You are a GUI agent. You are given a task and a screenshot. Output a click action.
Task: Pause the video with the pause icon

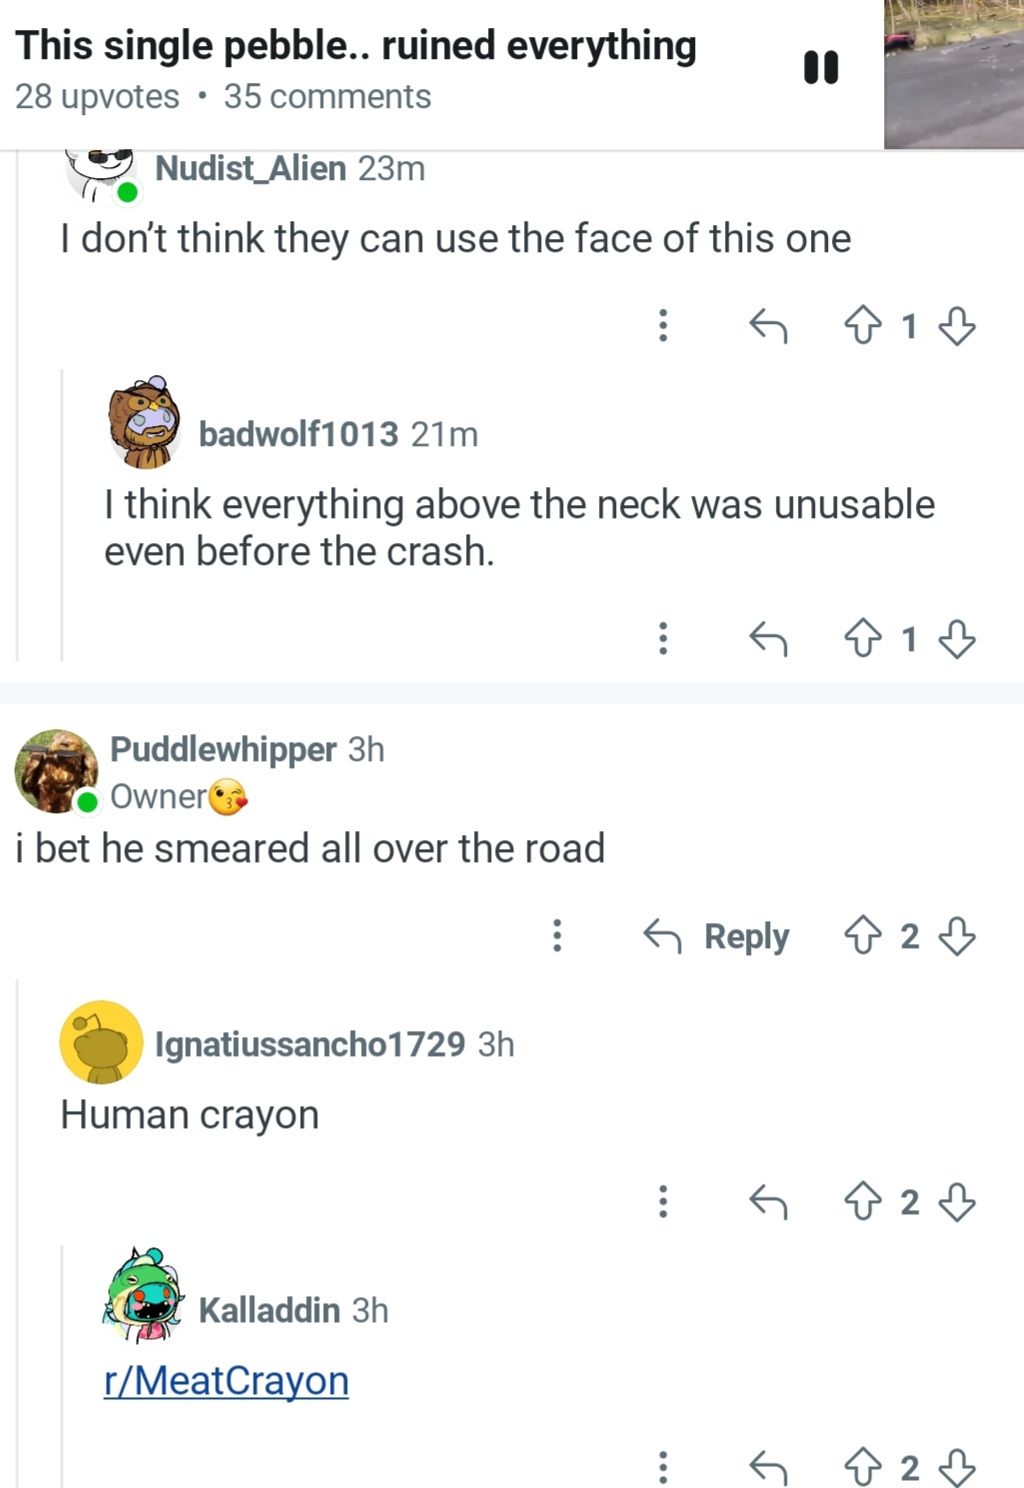pos(821,67)
